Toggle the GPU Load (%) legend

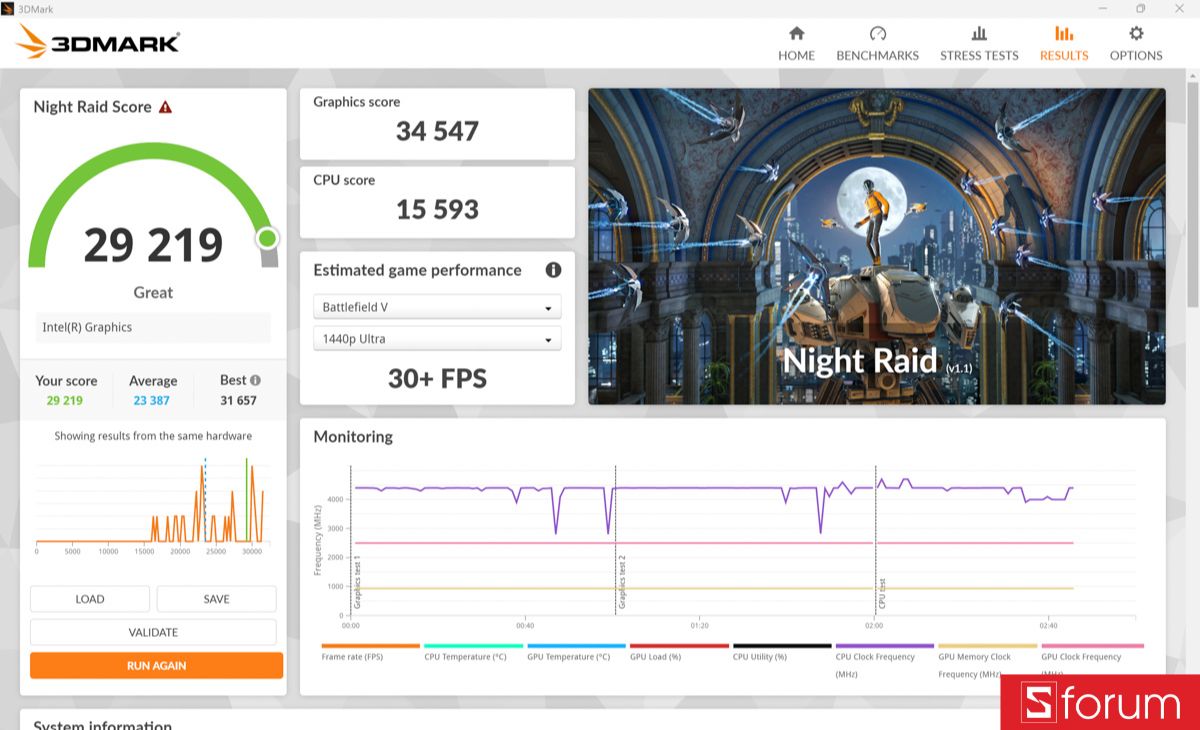pos(679,652)
